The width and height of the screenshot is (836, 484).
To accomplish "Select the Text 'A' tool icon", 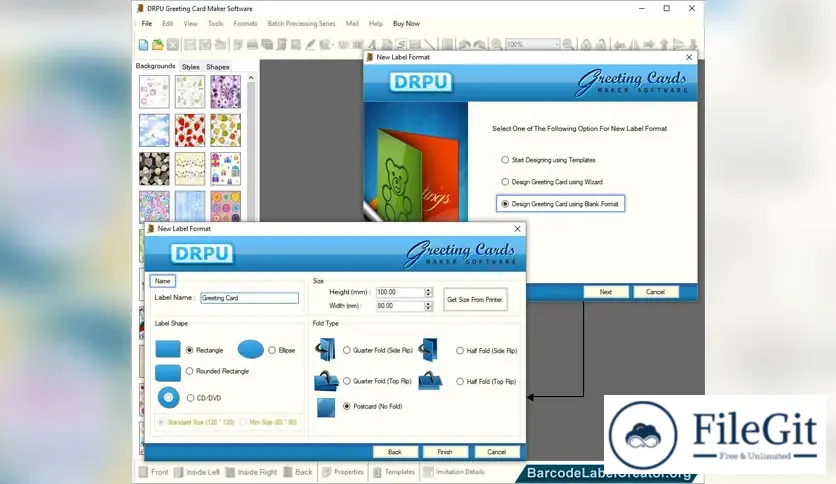I will click(x=372, y=45).
